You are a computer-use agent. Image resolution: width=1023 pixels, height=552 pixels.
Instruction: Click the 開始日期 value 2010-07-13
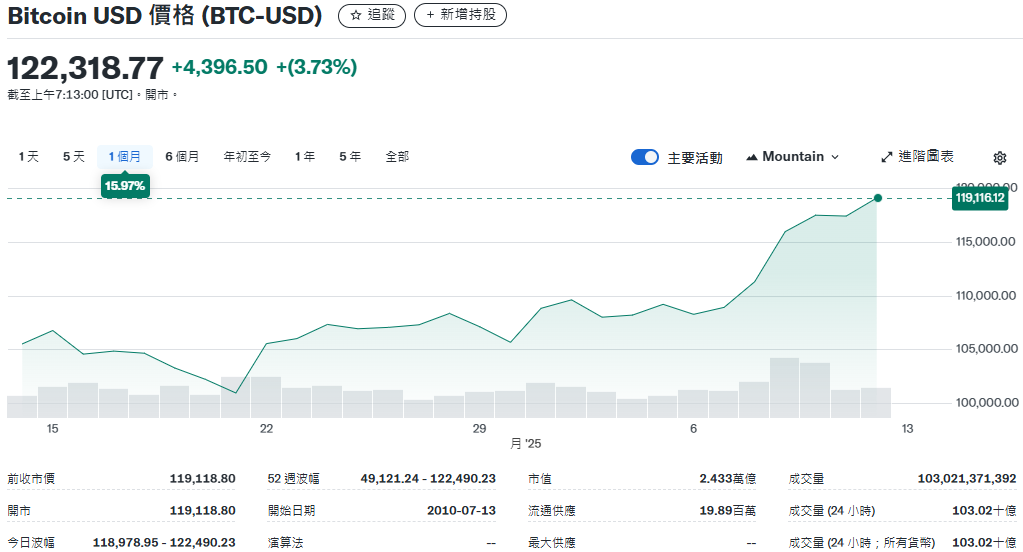pos(461,510)
